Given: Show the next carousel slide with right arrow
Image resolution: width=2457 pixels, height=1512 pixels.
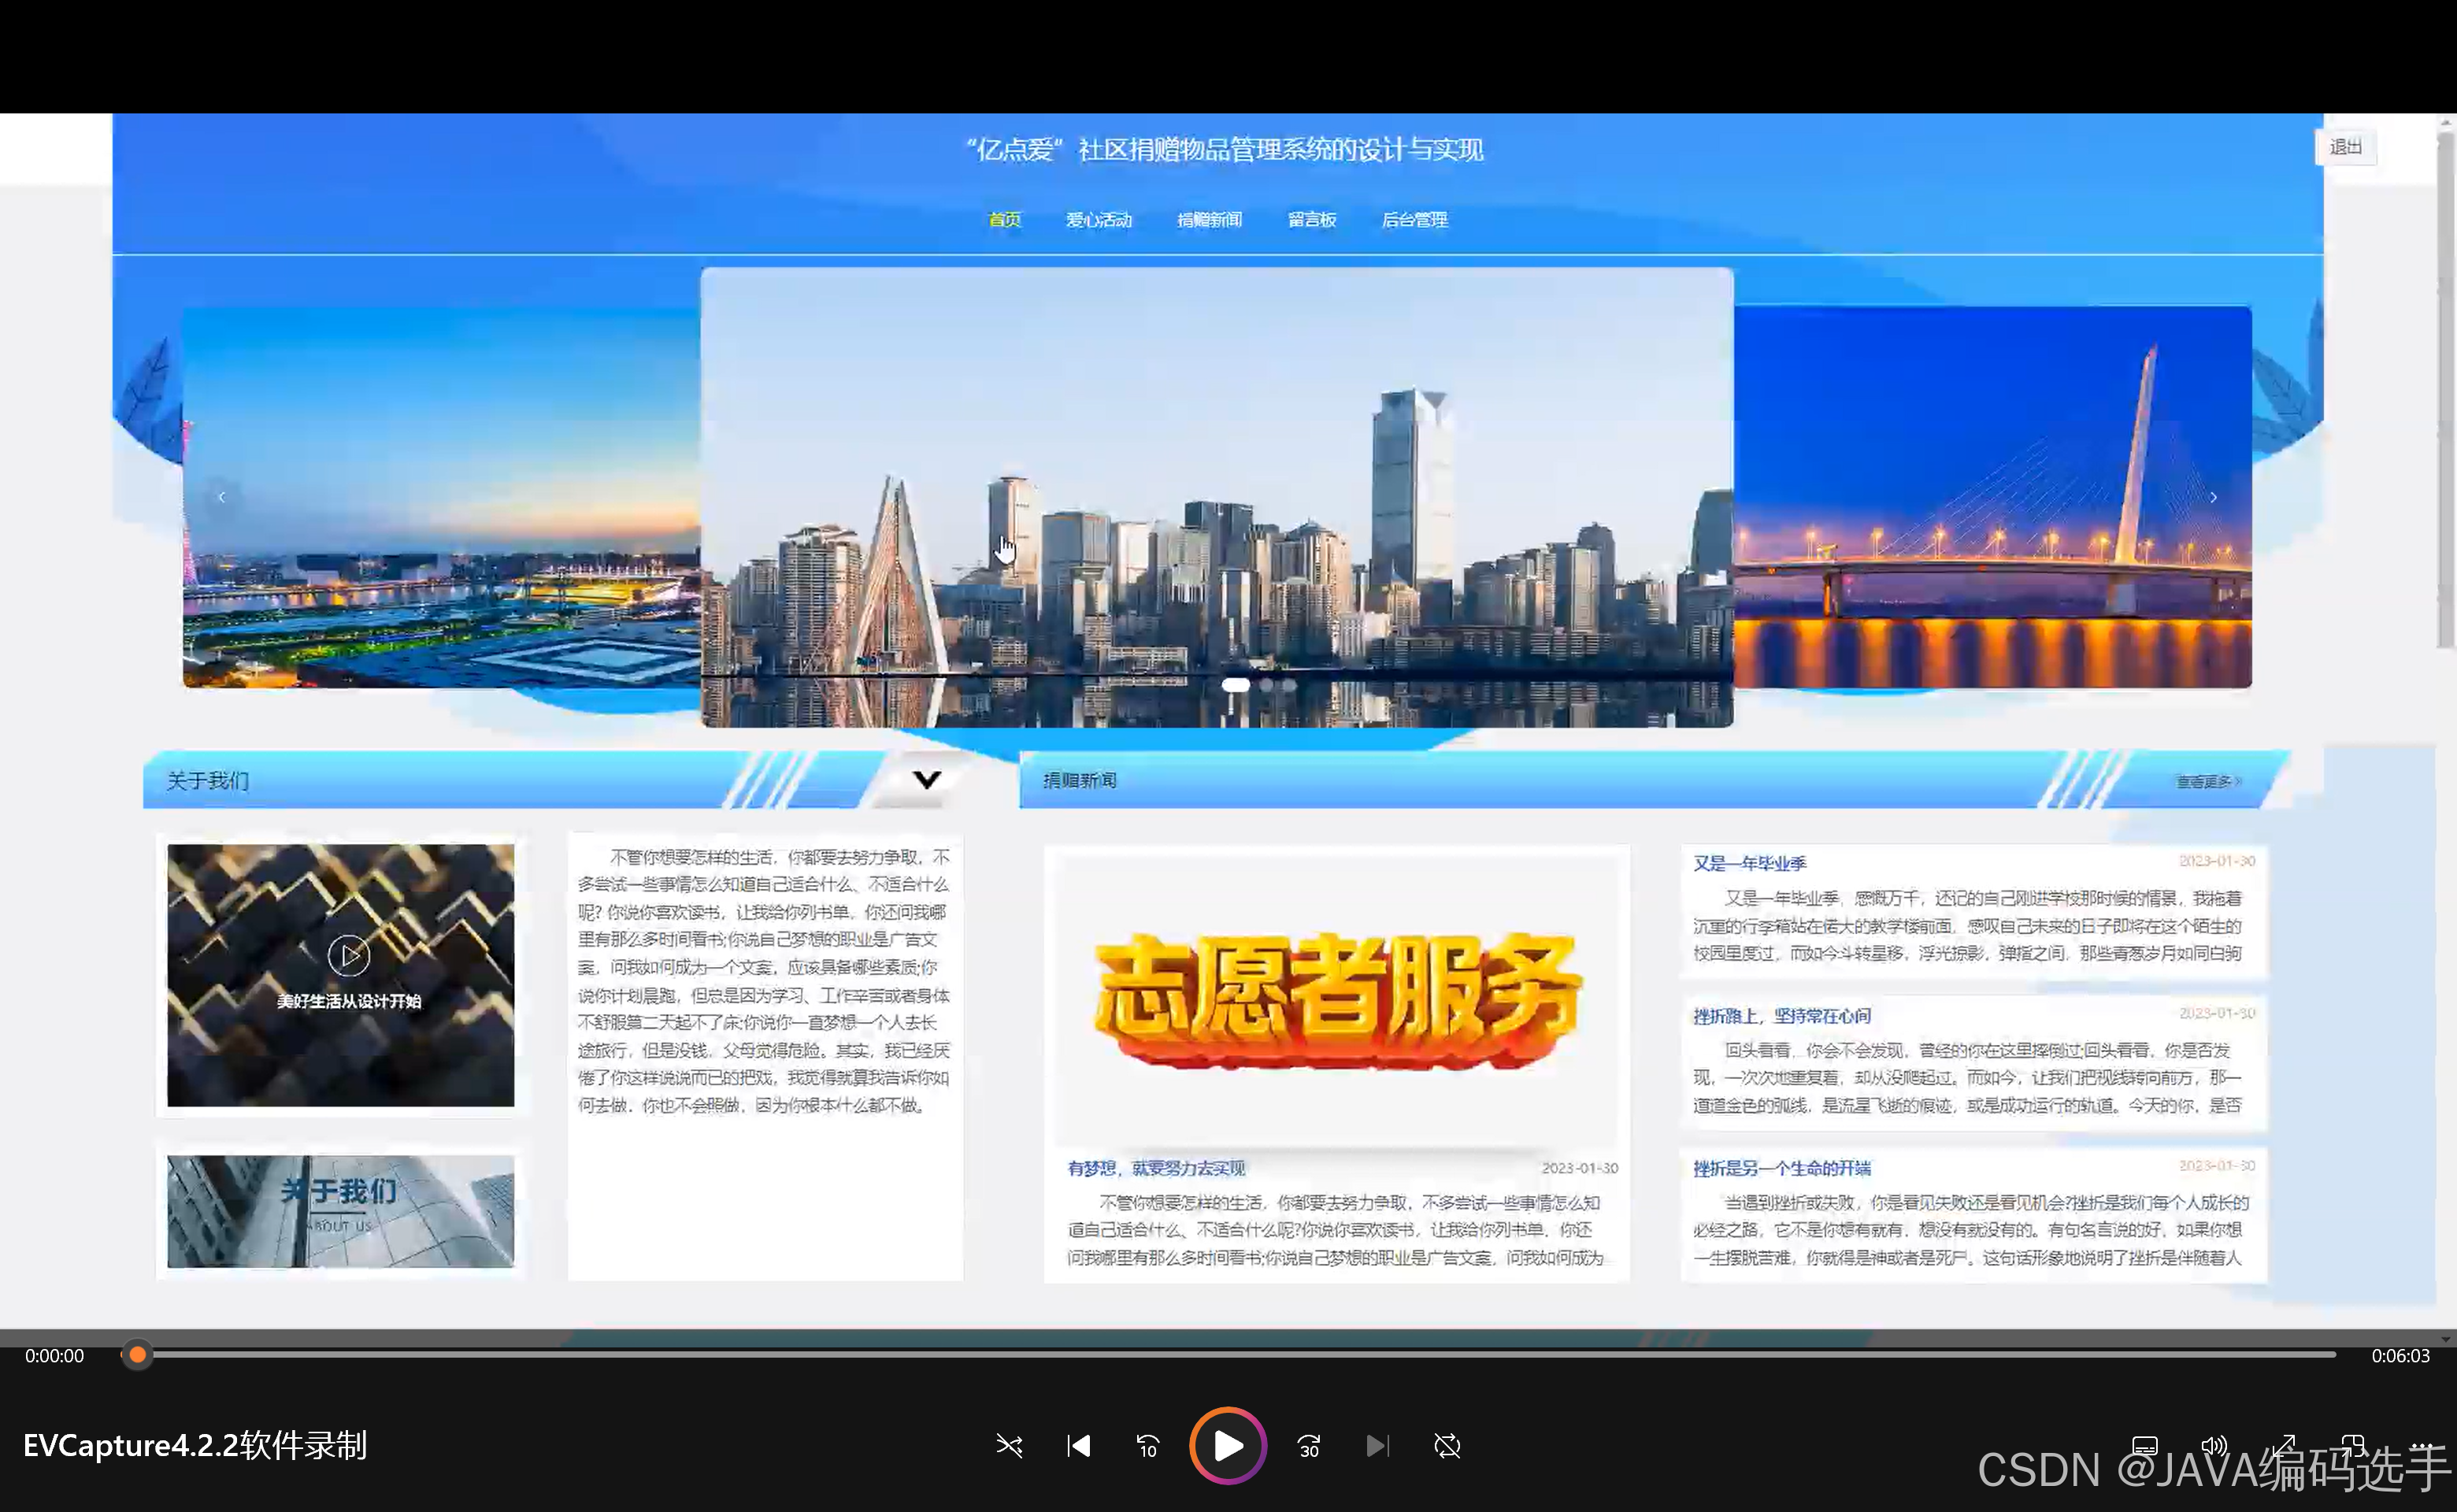Looking at the screenshot, I should [x=2213, y=497].
